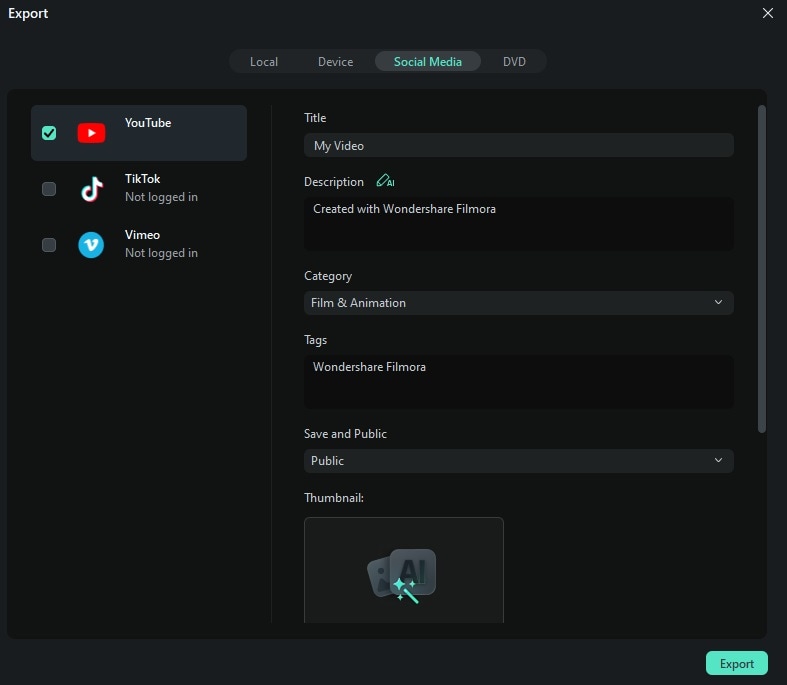This screenshot has width=787, height=685.
Task: Click the TikTok logo icon
Action: coord(92,189)
